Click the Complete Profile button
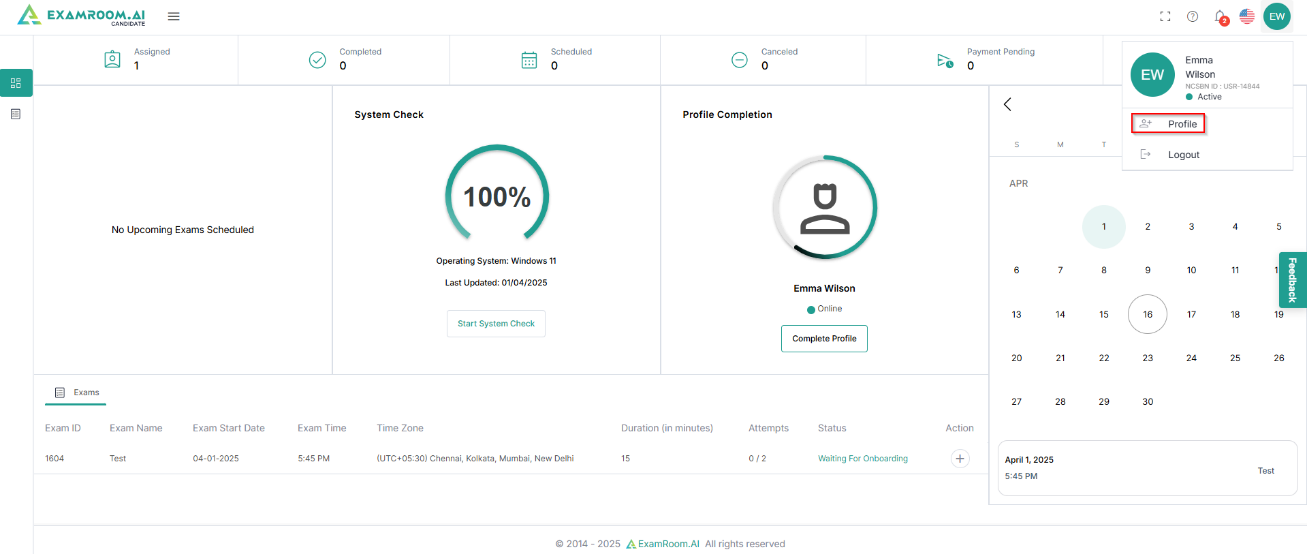Viewport: 1307px width, 554px height. click(x=824, y=339)
